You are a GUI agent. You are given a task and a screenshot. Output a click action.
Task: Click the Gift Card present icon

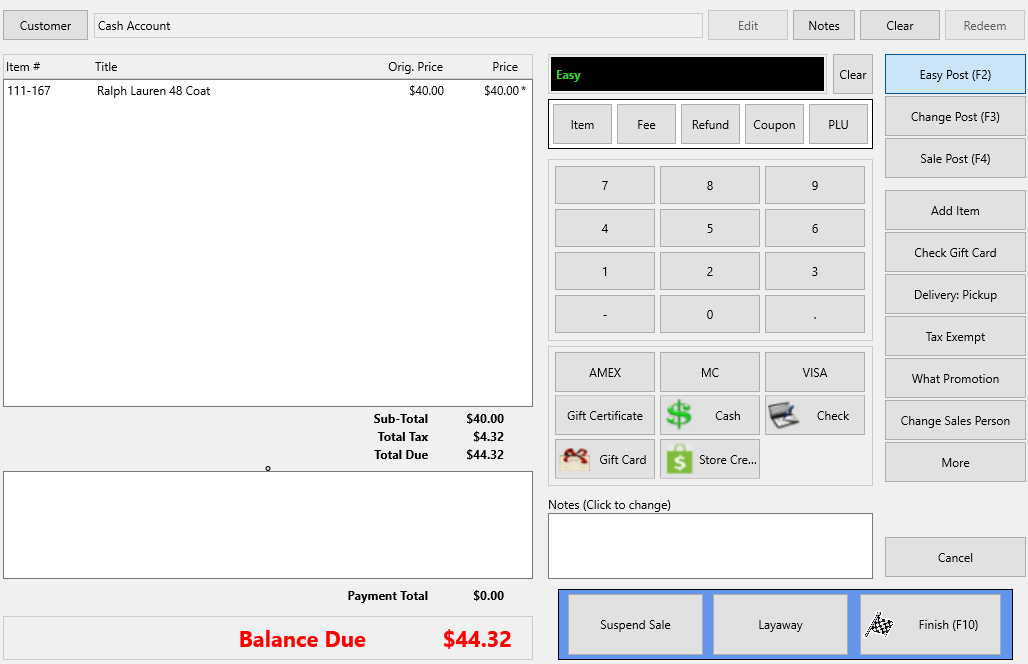574,459
